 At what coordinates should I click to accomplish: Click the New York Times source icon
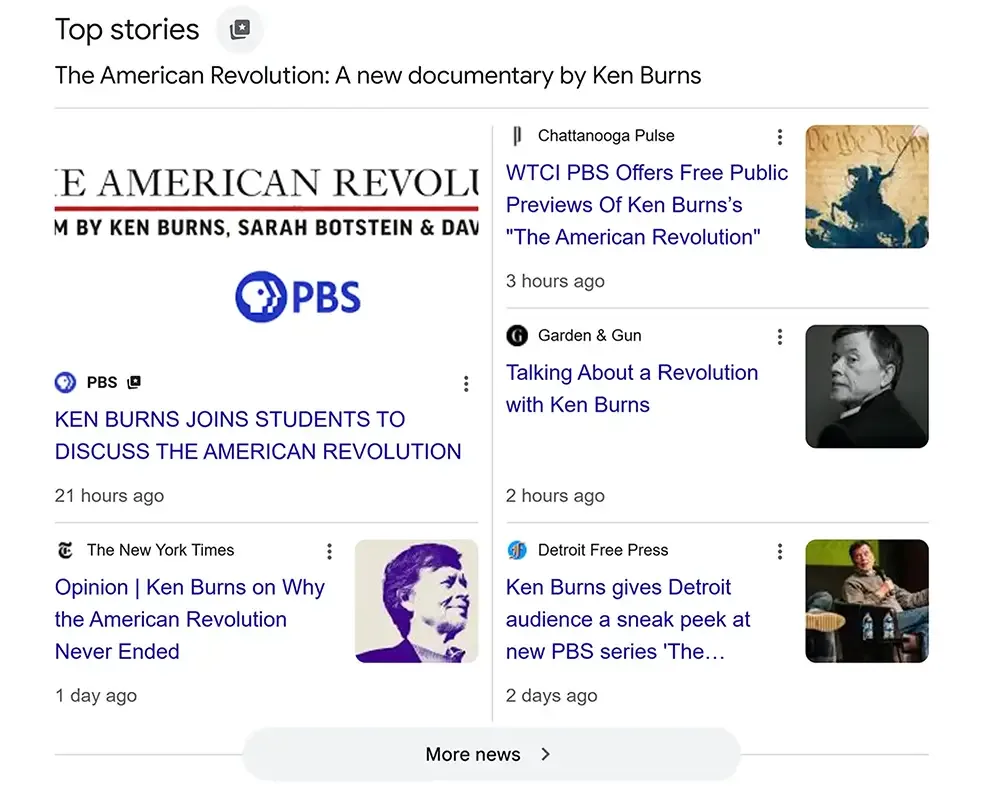(x=66, y=550)
